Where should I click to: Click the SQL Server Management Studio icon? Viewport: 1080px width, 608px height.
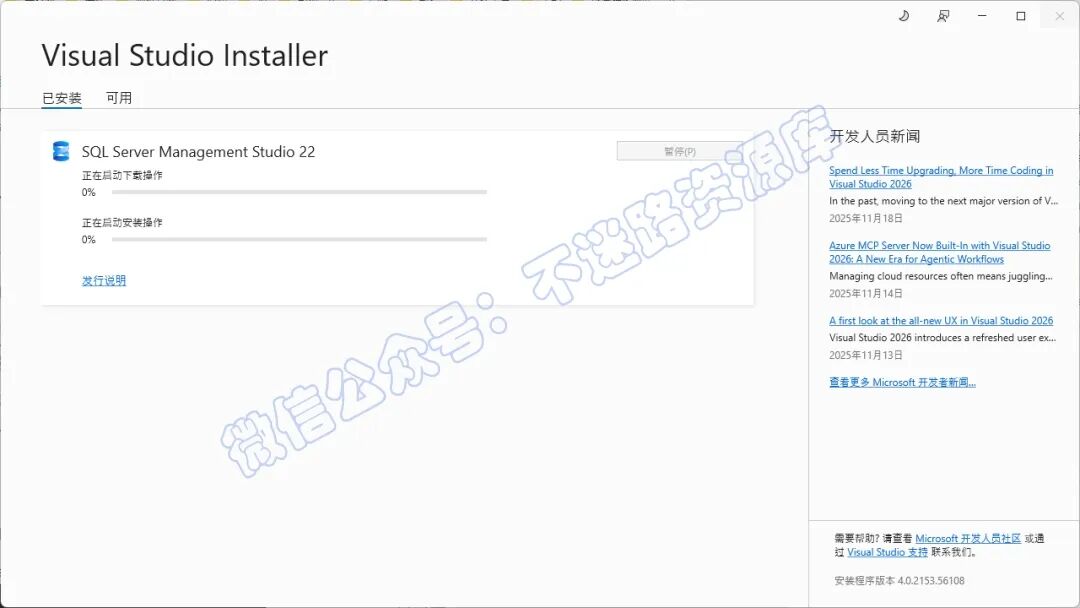(61, 151)
